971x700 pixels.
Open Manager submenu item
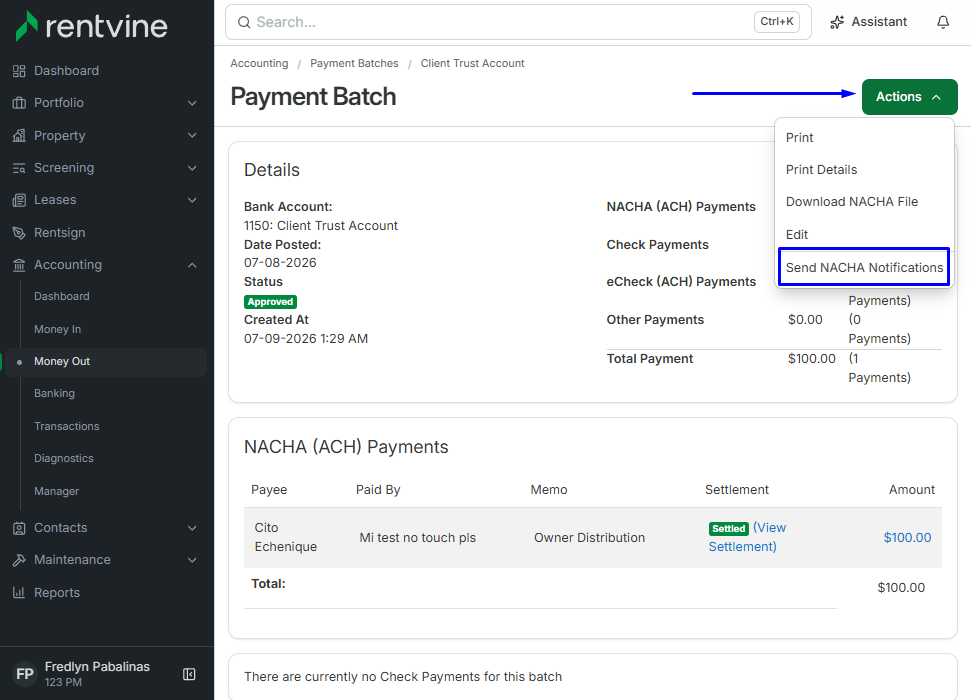coord(56,491)
